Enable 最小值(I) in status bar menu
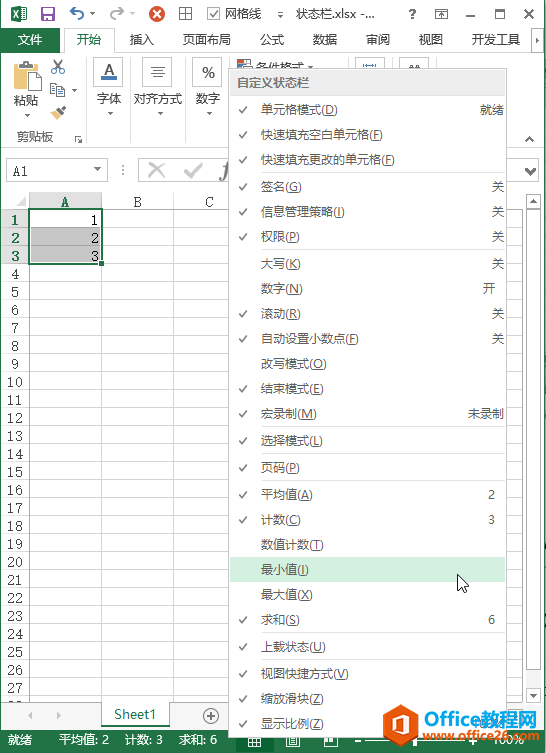The image size is (546, 753). pos(367,570)
